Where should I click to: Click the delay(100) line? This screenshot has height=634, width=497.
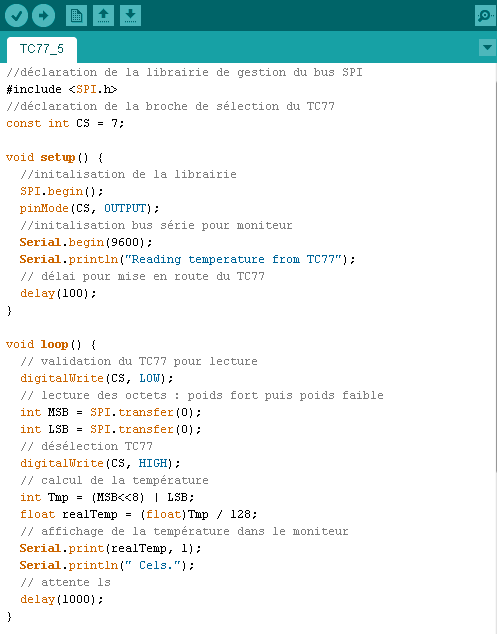tap(58, 293)
